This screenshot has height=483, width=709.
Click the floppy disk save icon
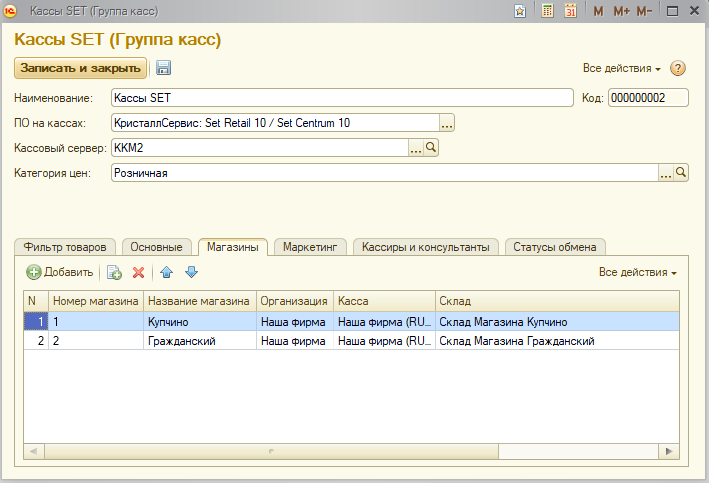coord(163,68)
